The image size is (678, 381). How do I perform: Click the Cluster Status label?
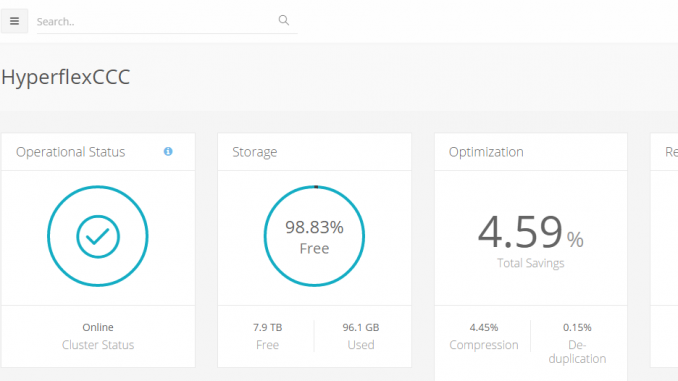coord(98,345)
